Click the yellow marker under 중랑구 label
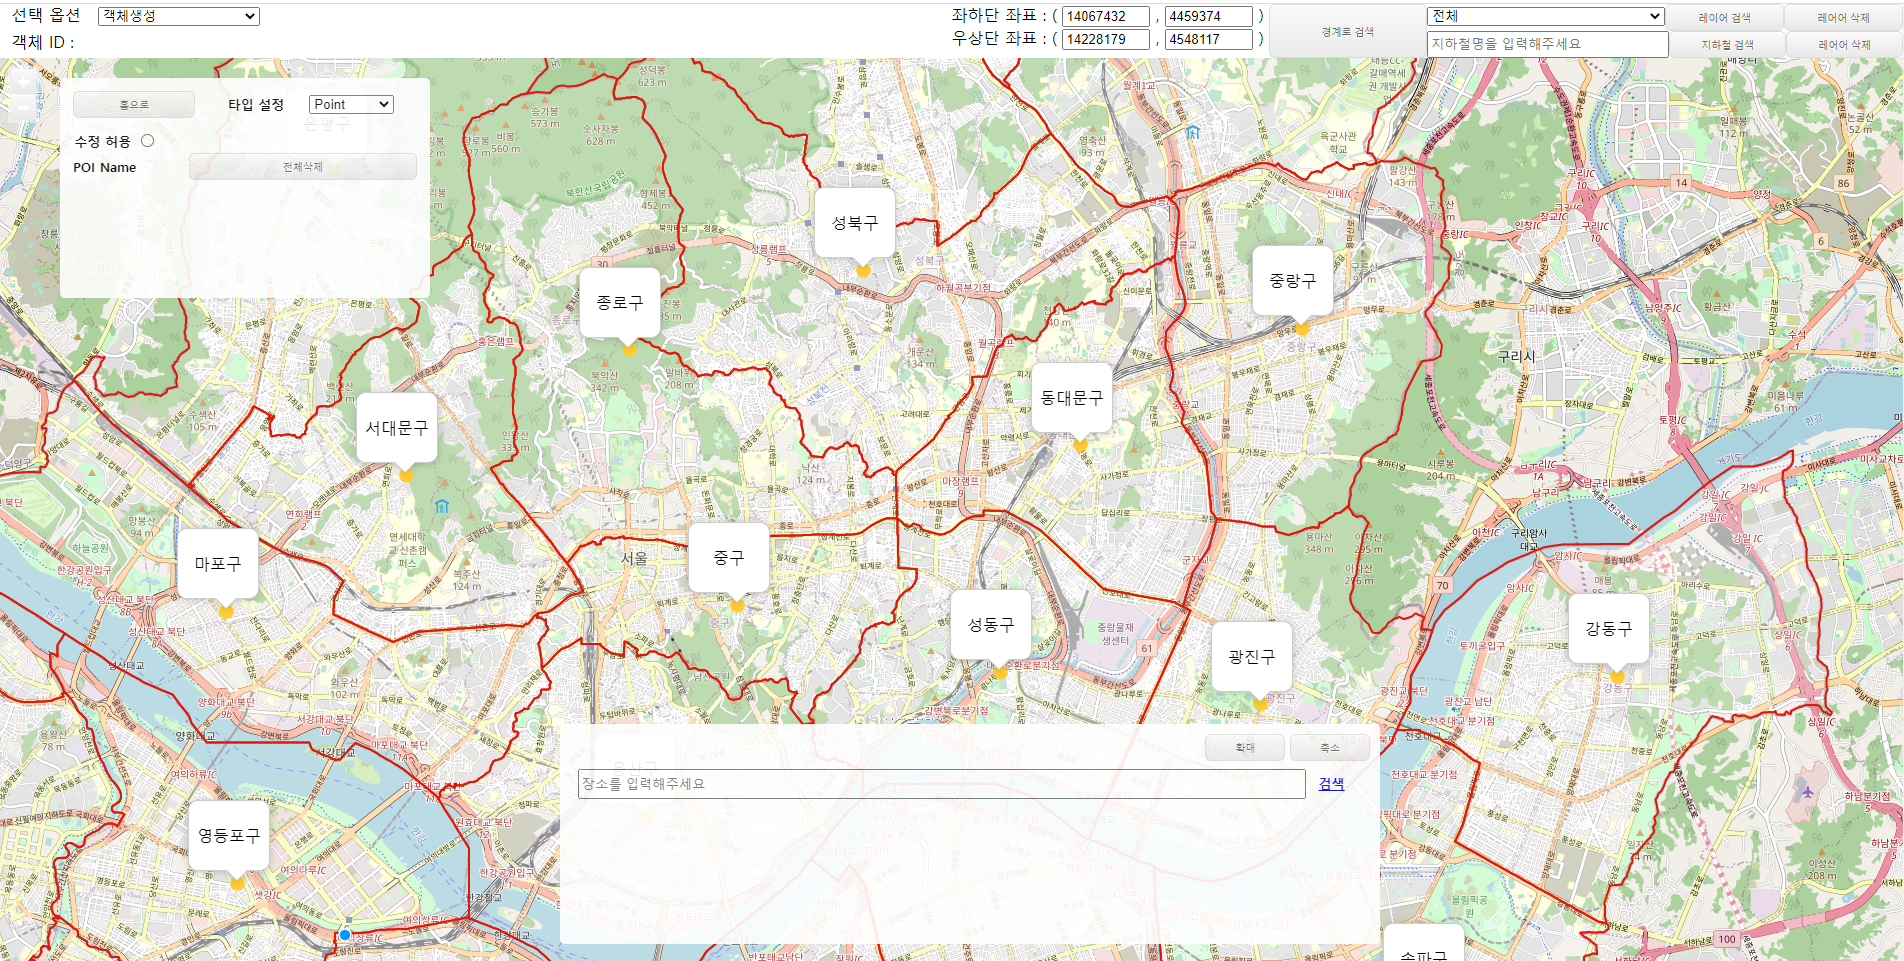This screenshot has height=961, width=1904. 1302,328
